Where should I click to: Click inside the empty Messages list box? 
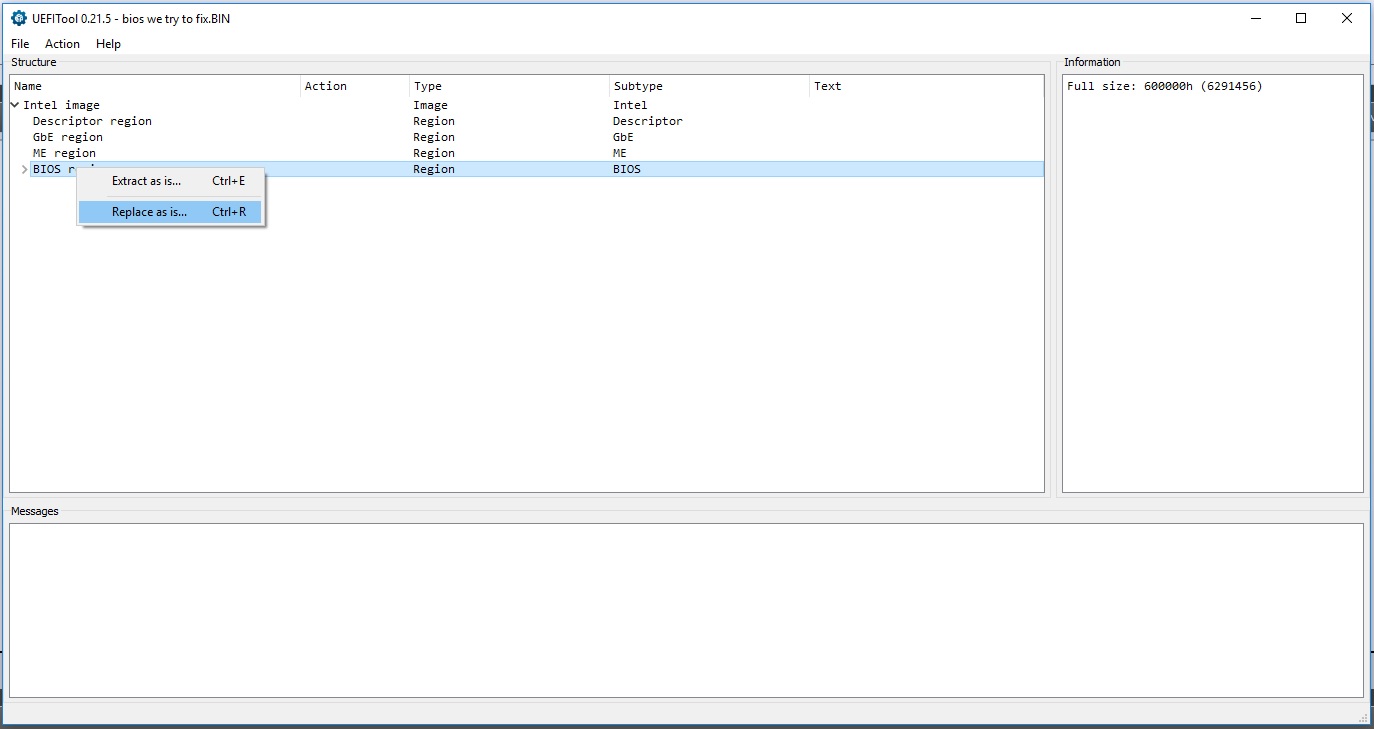tap(686, 610)
